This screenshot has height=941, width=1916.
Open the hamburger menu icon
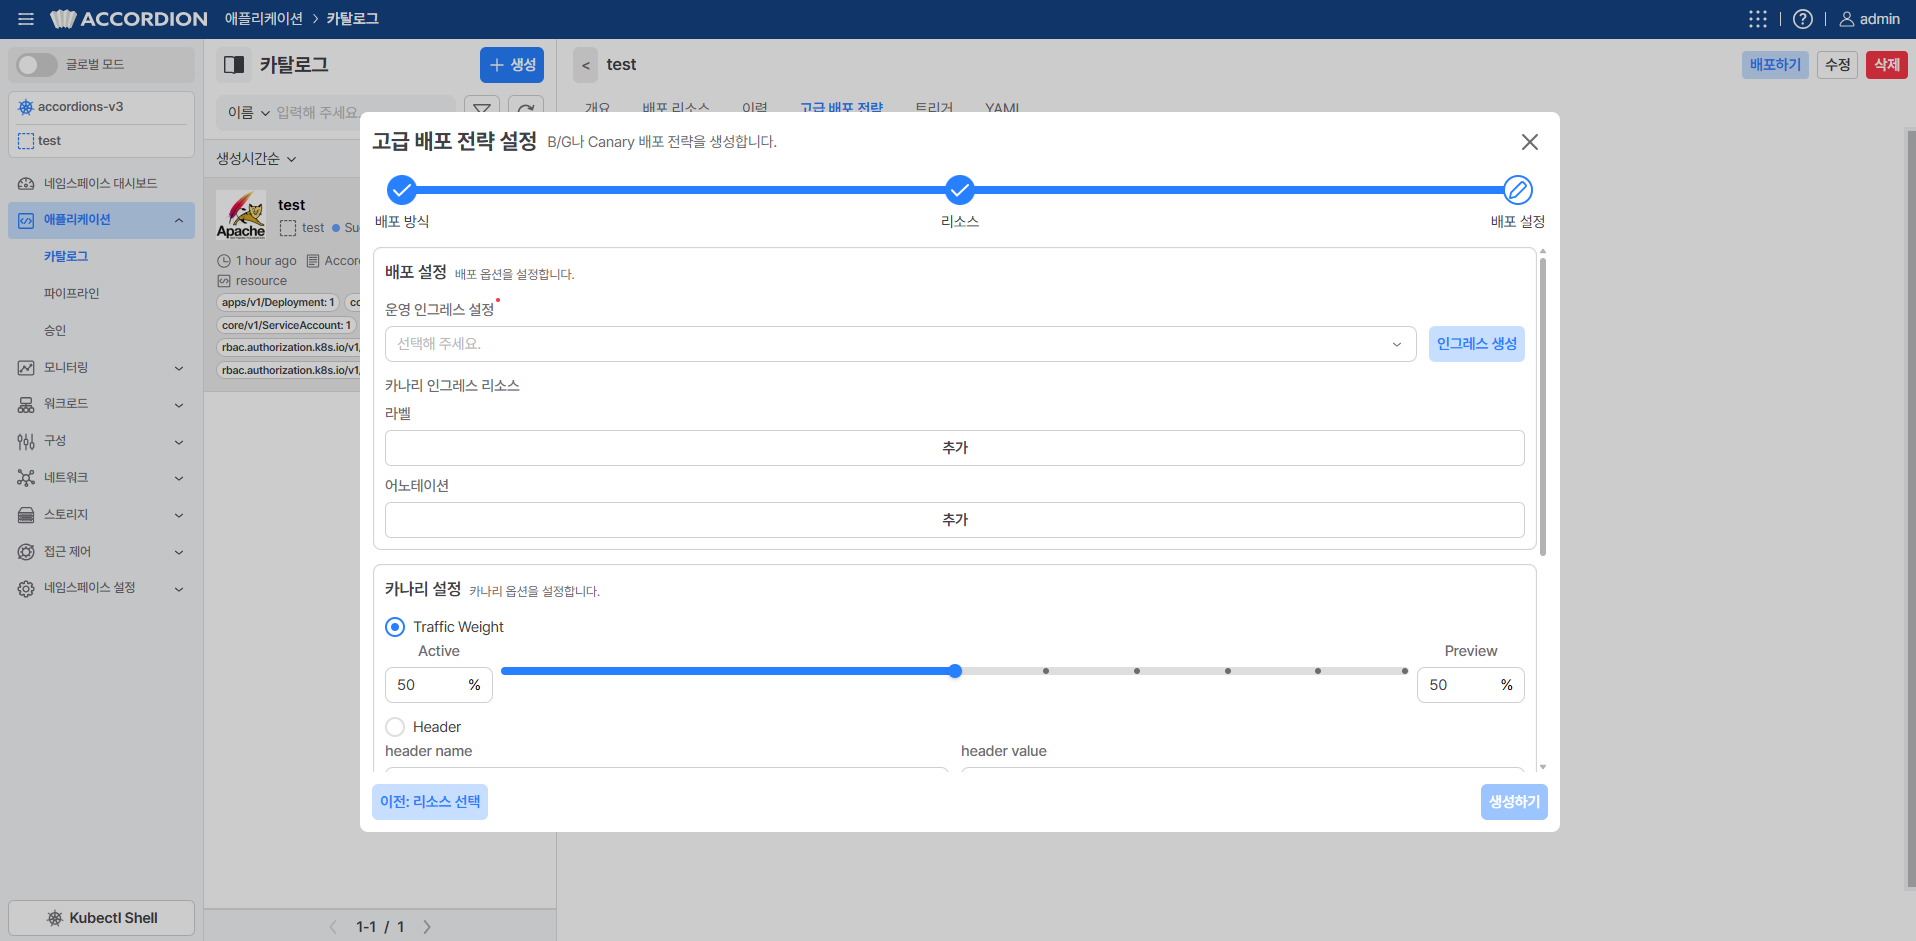(x=26, y=19)
